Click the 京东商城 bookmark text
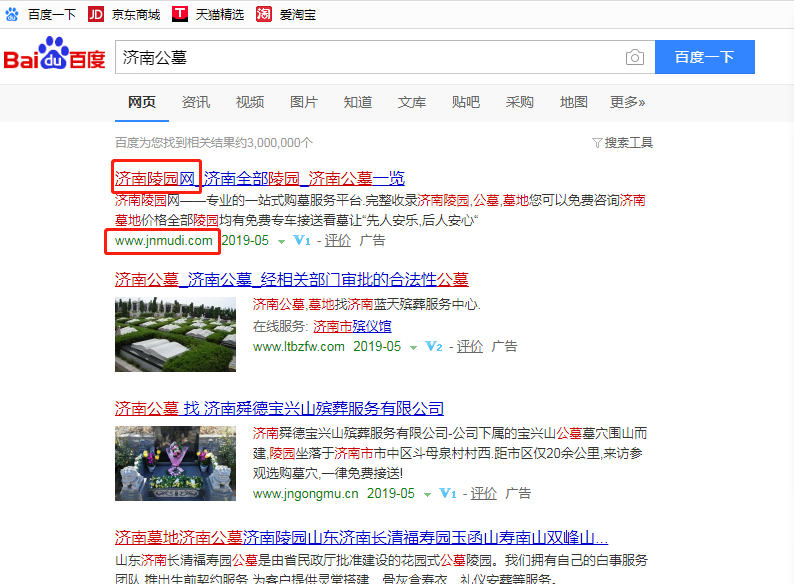The image size is (794, 584). pyautogui.click(x=136, y=15)
